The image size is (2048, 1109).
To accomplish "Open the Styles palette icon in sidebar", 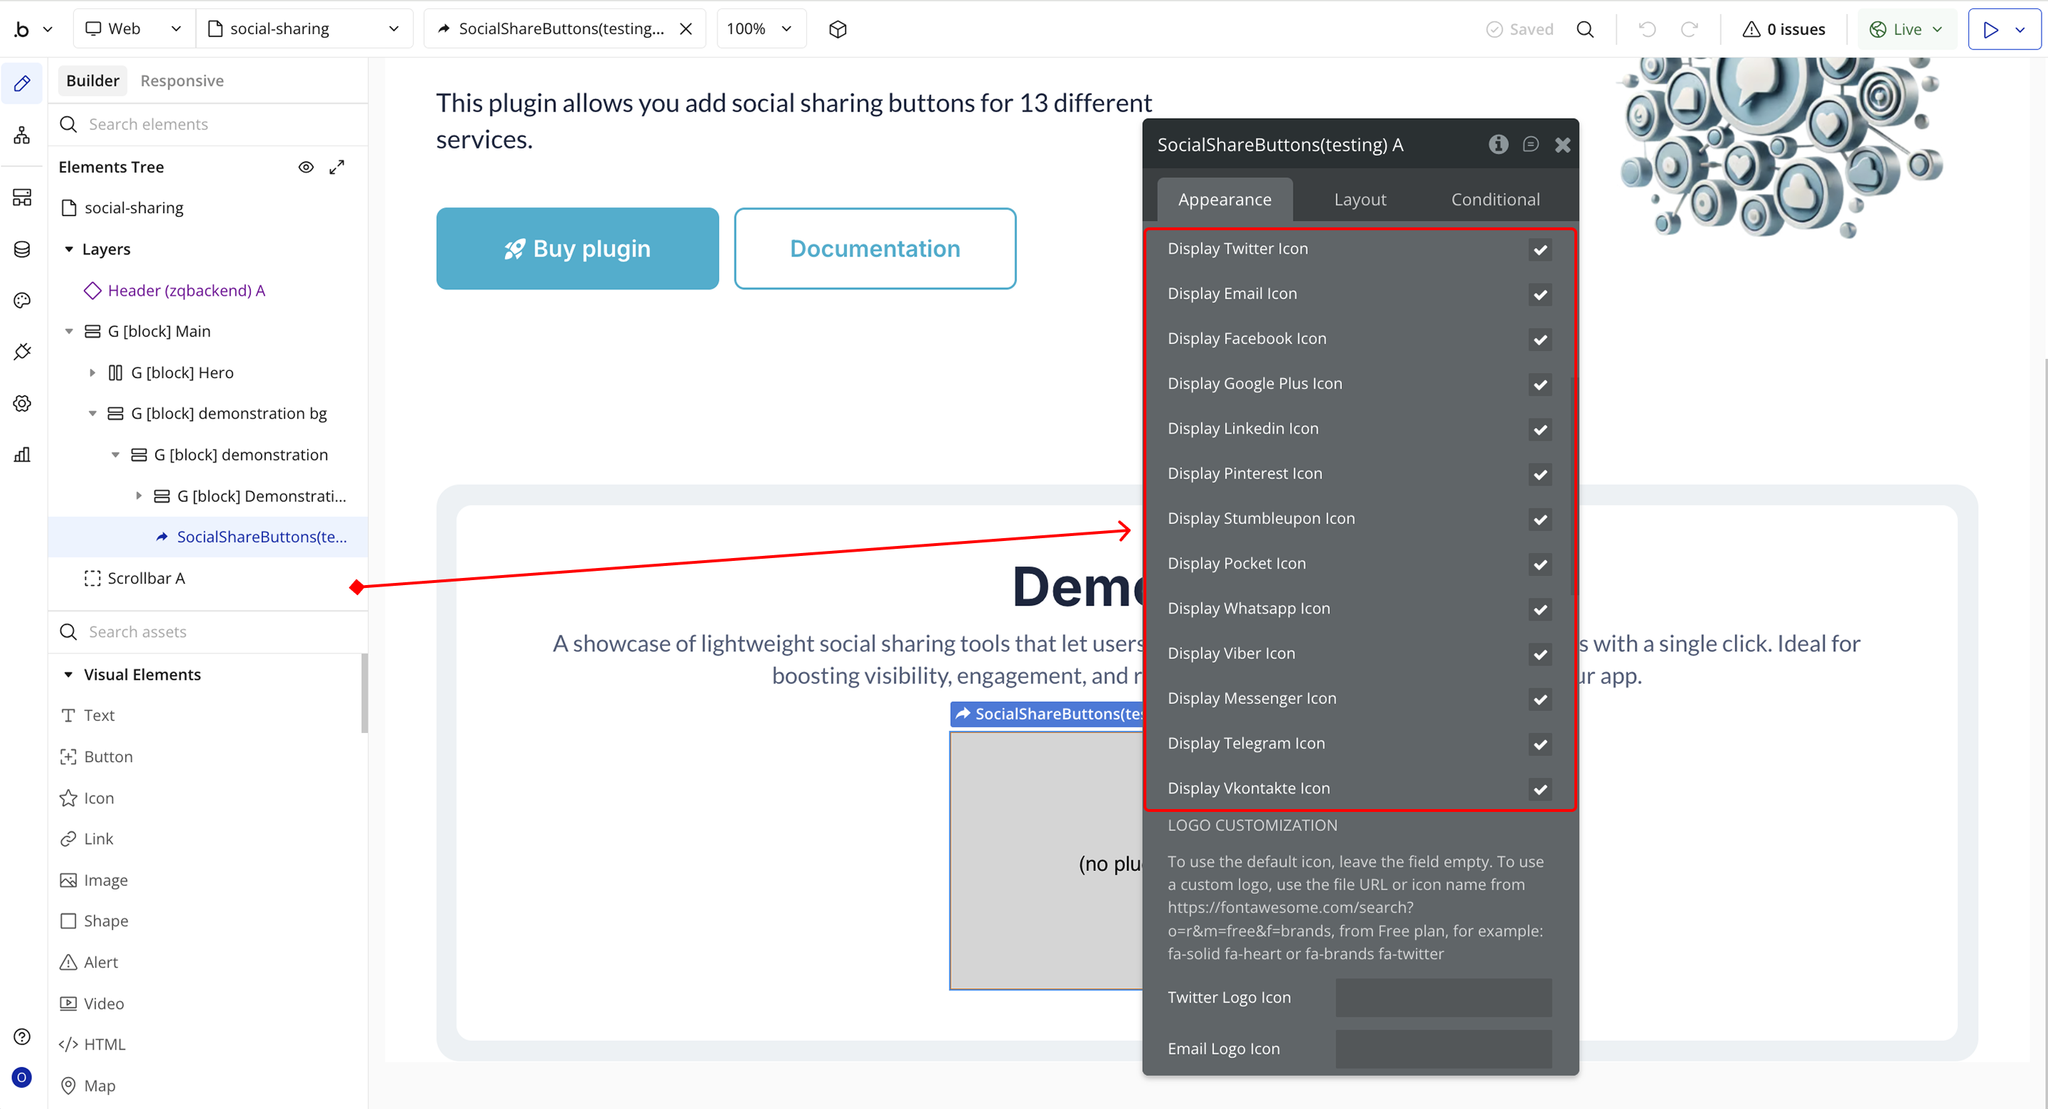I will [22, 301].
